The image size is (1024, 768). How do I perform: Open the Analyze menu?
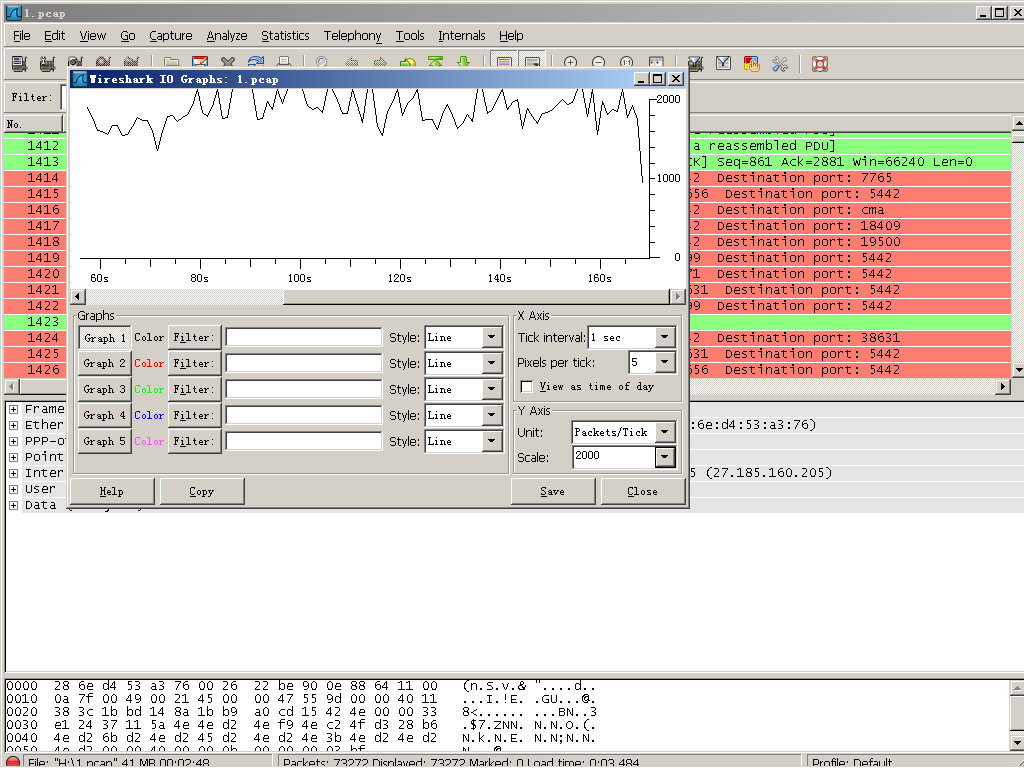point(227,35)
